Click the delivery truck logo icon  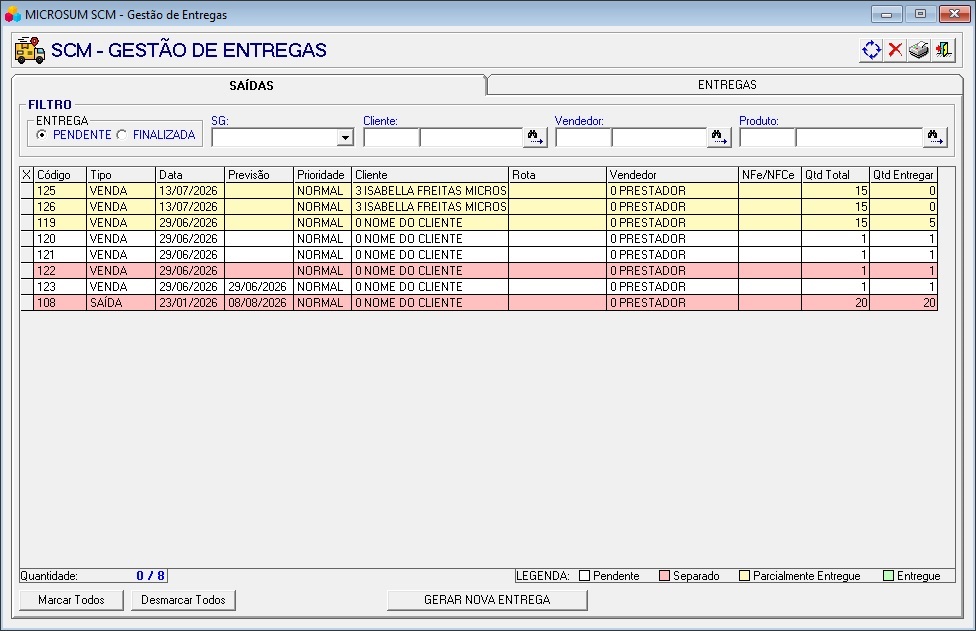(29, 50)
